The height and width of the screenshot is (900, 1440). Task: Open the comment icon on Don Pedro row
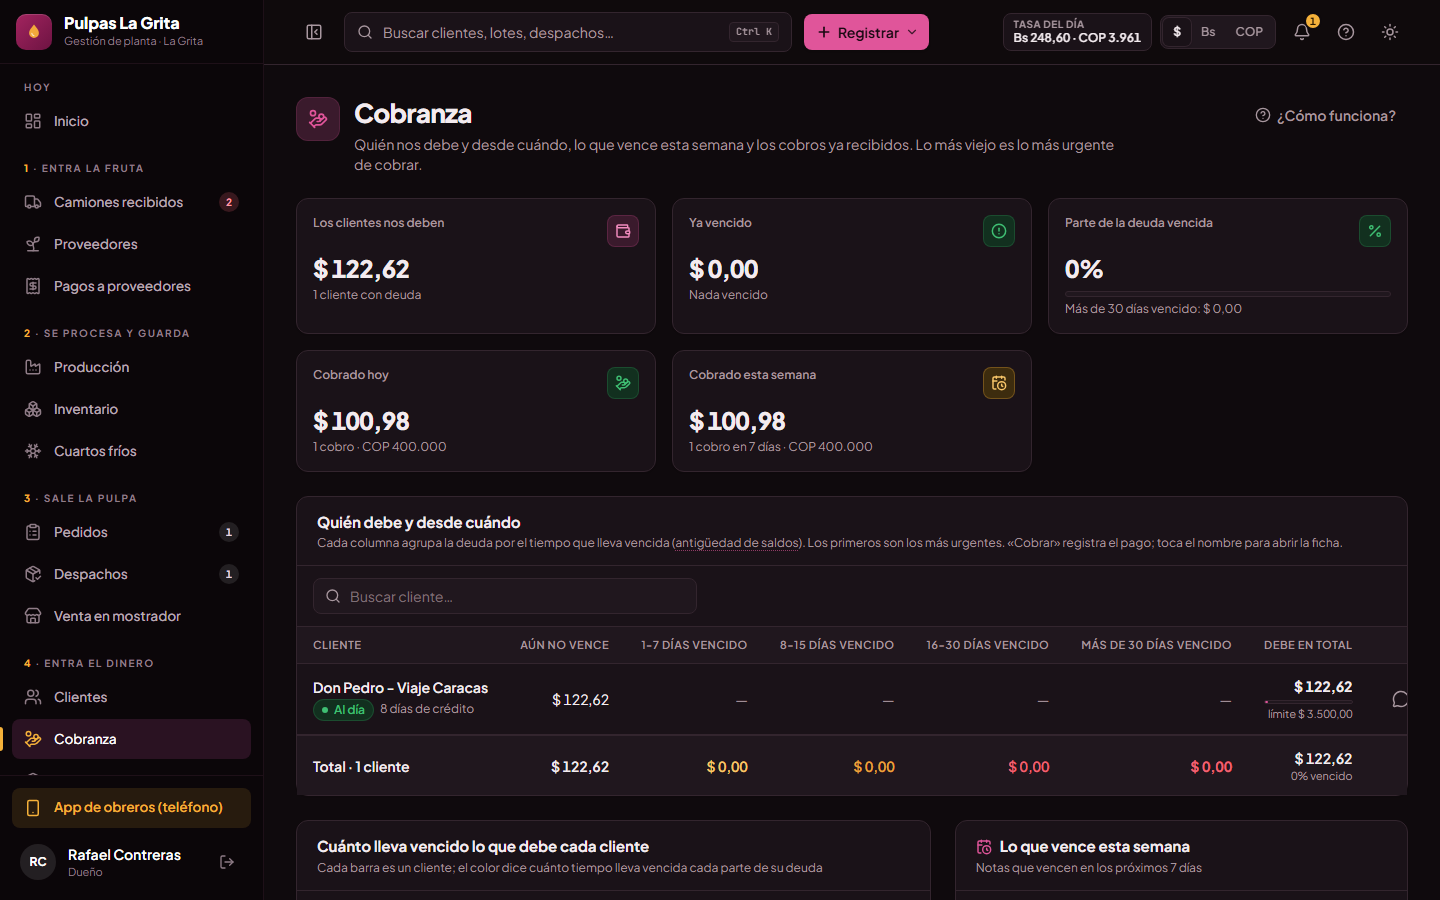[x=1400, y=700]
